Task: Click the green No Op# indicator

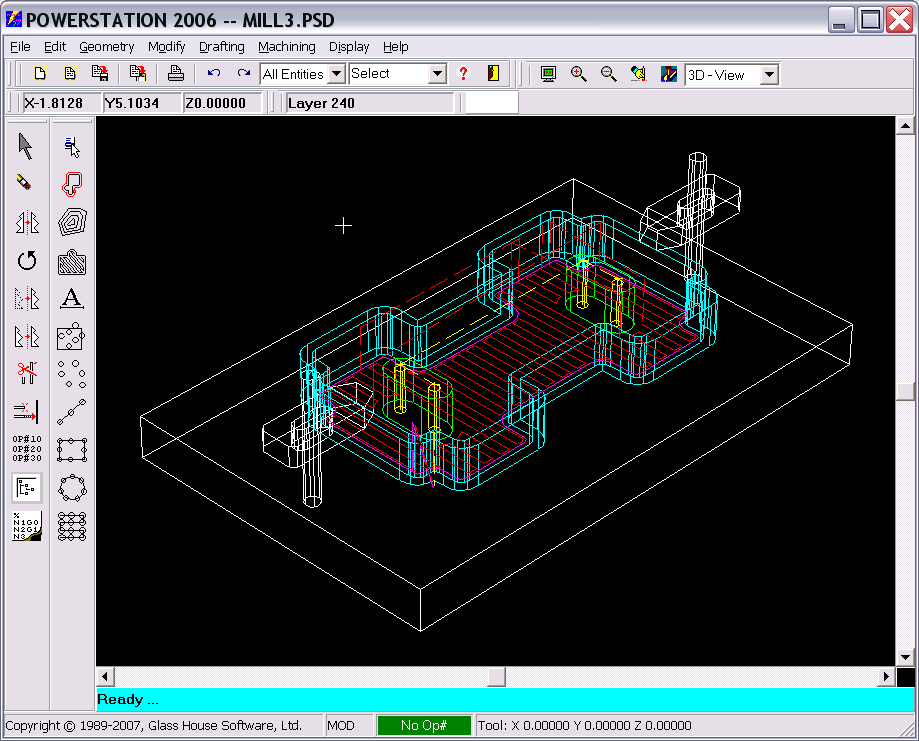Action: click(424, 725)
